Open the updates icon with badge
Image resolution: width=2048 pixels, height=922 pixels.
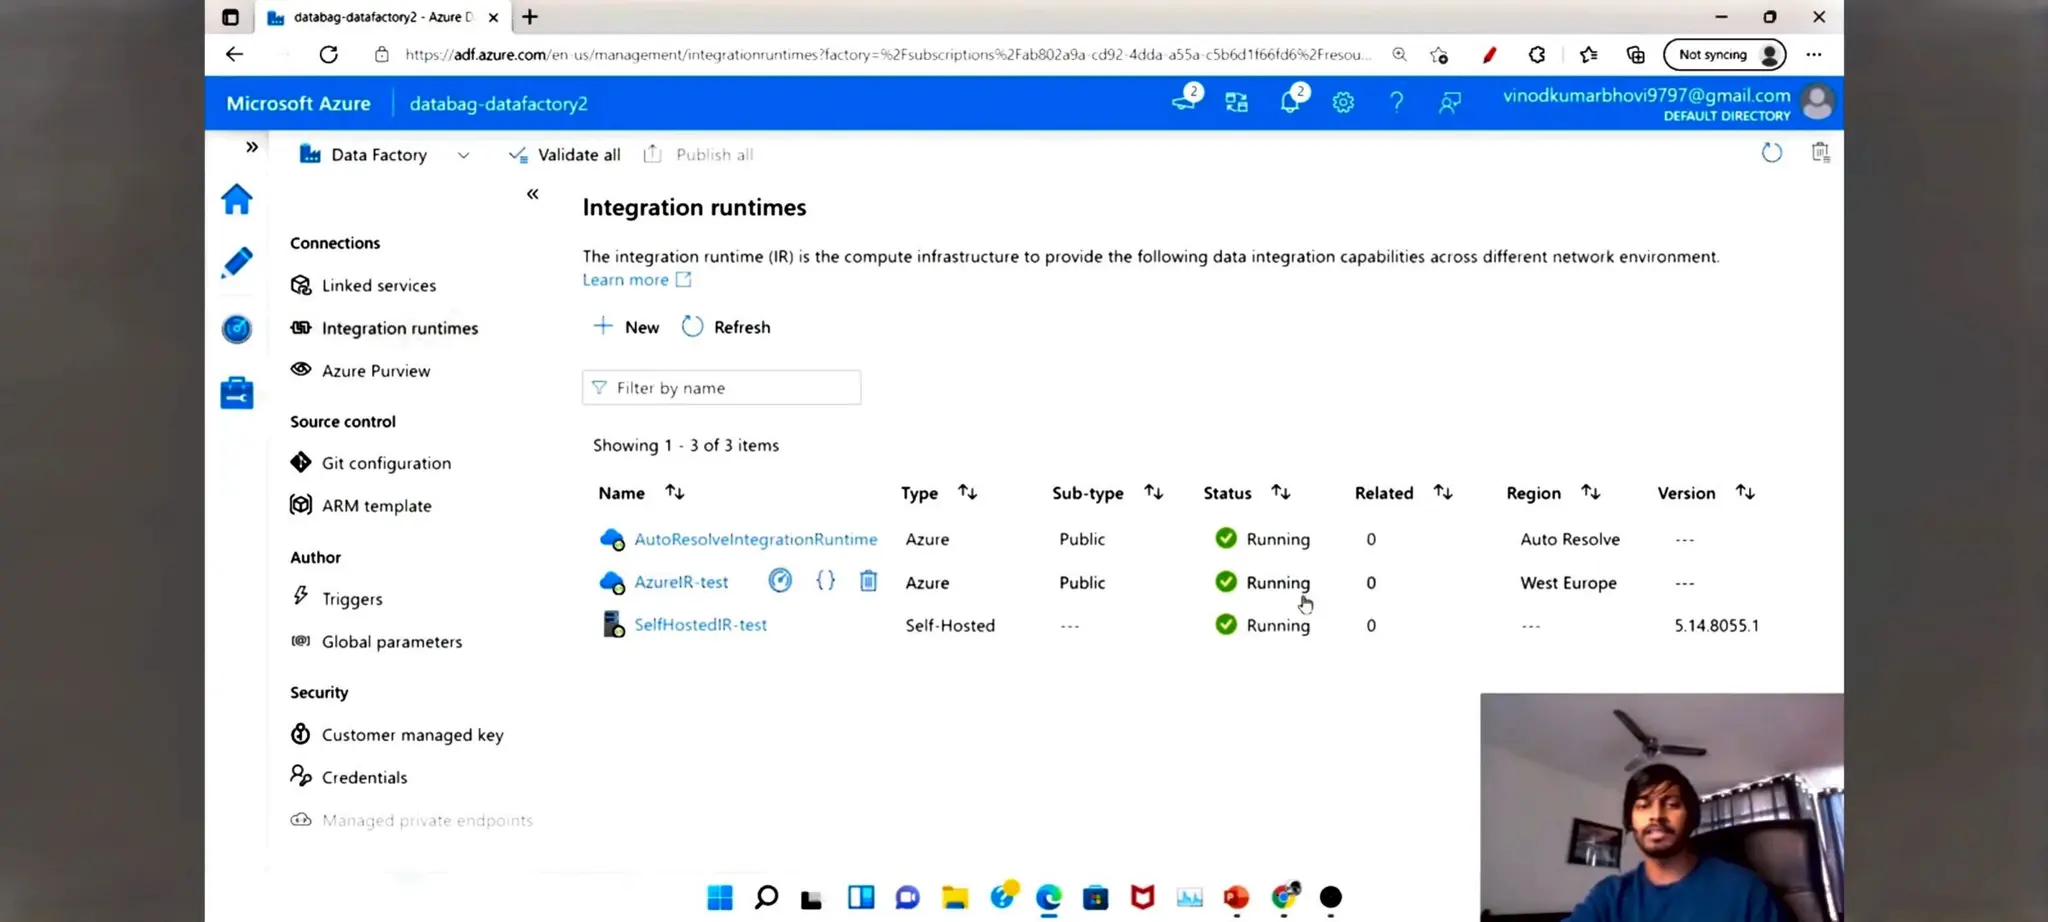coord(1186,100)
